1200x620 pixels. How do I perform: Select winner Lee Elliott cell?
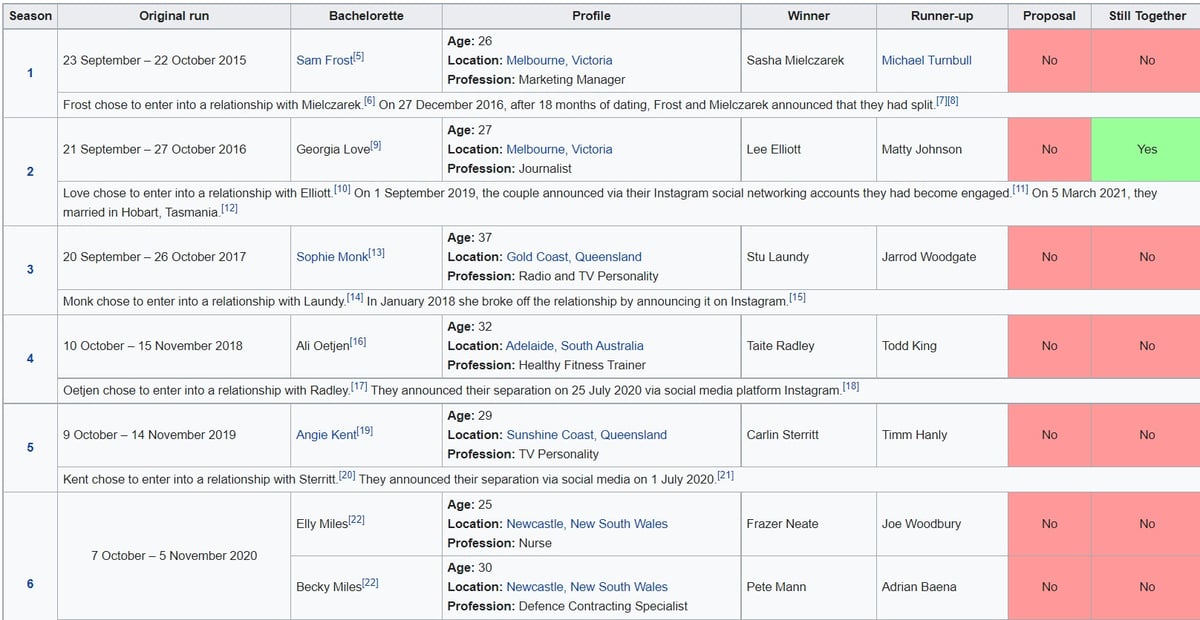[x=808, y=149]
